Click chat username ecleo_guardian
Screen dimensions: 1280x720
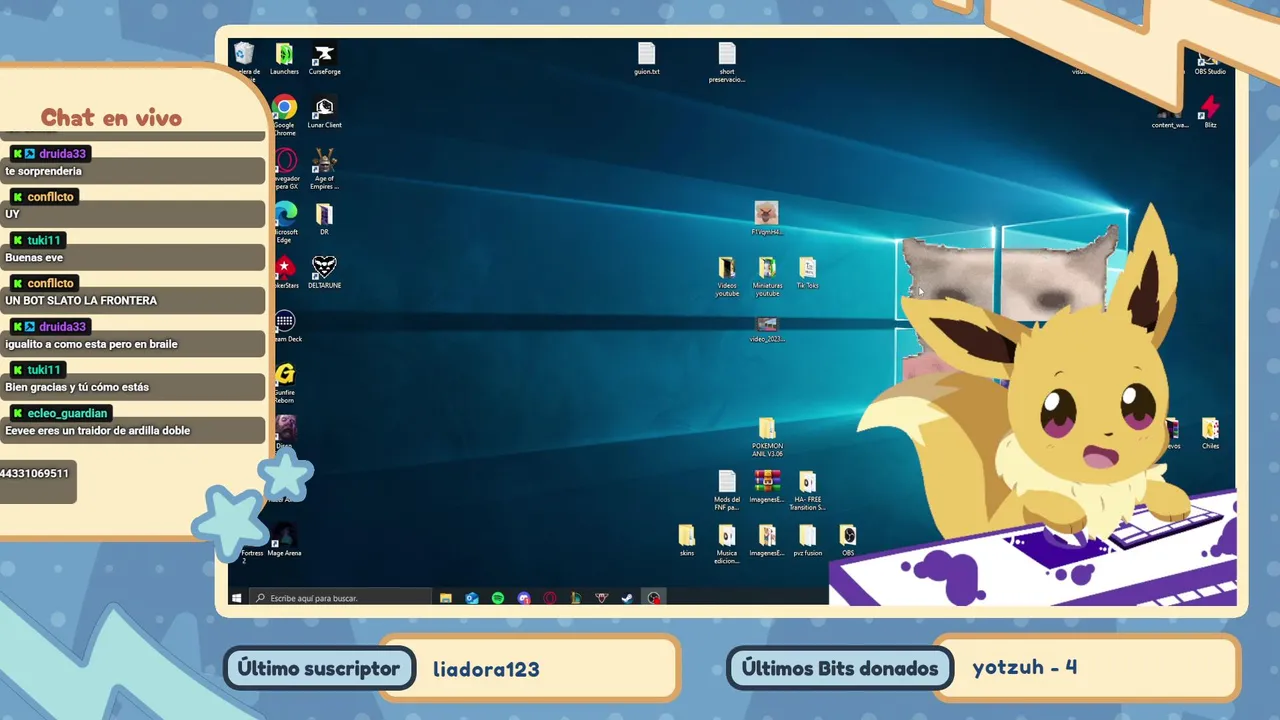pyautogui.click(x=69, y=413)
